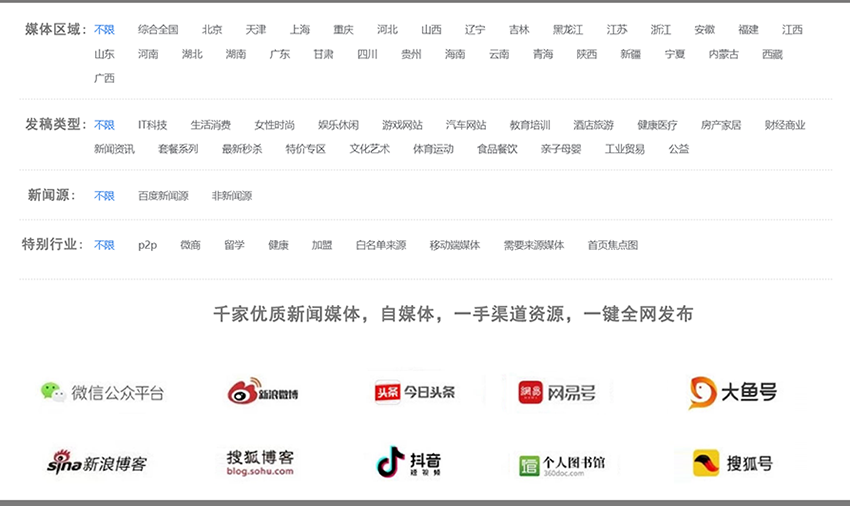
Task: Pick 财经商业 article type
Action: tap(785, 125)
